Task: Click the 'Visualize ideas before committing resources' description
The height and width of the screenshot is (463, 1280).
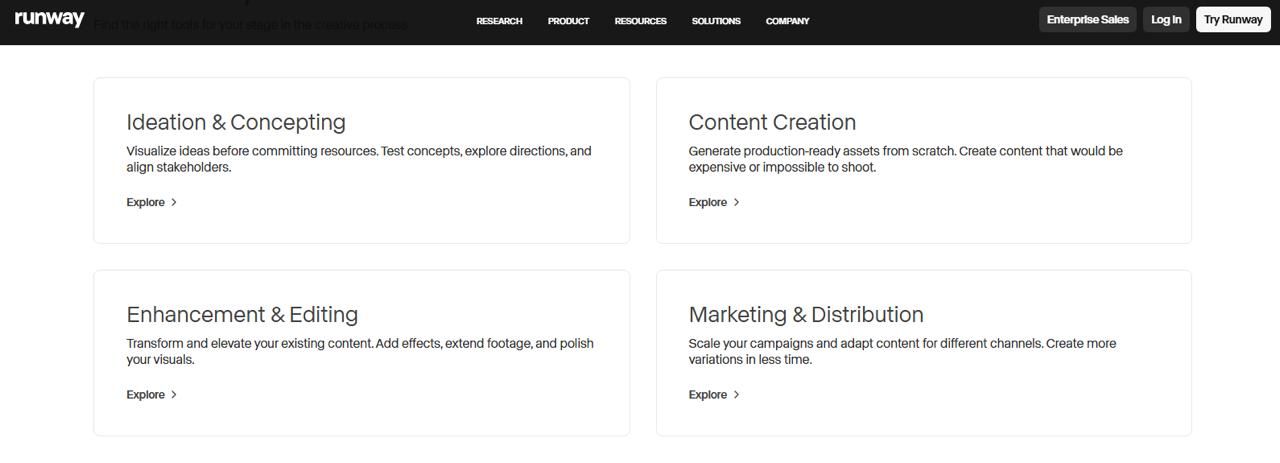Action: (359, 159)
